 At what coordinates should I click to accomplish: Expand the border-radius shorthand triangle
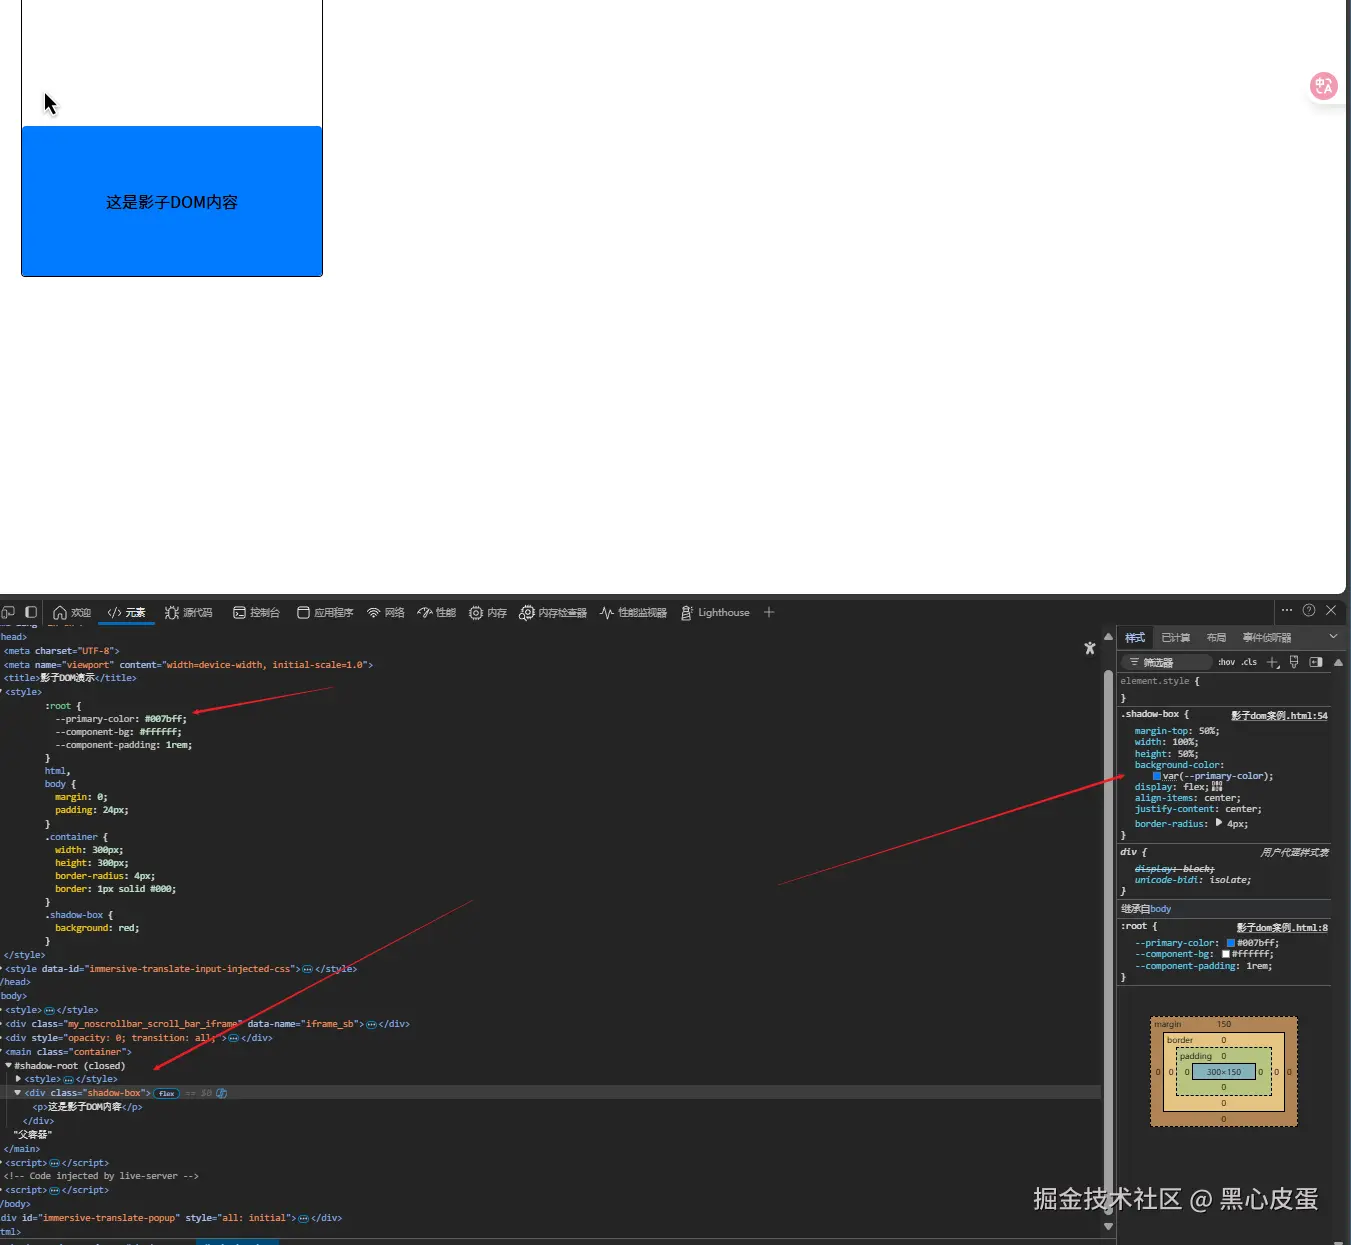coord(1219,823)
